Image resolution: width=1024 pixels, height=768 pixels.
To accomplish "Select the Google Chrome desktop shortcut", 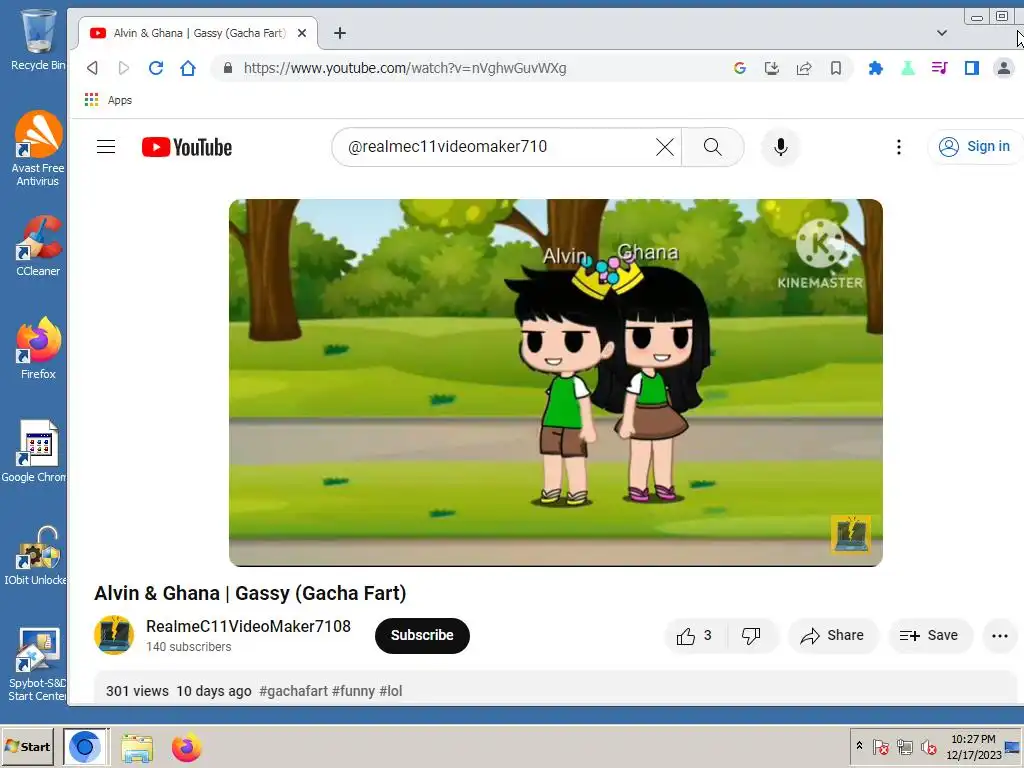I will tap(35, 452).
